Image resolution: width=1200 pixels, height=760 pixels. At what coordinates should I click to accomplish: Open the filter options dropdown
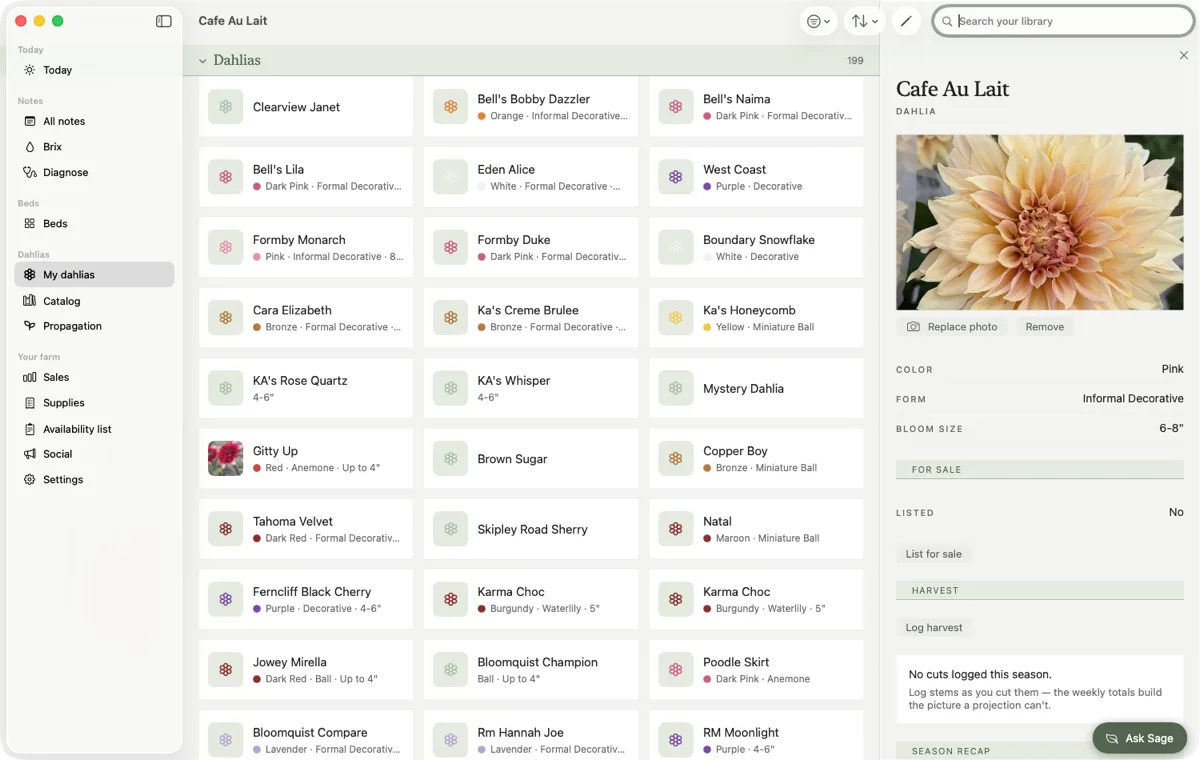819,21
